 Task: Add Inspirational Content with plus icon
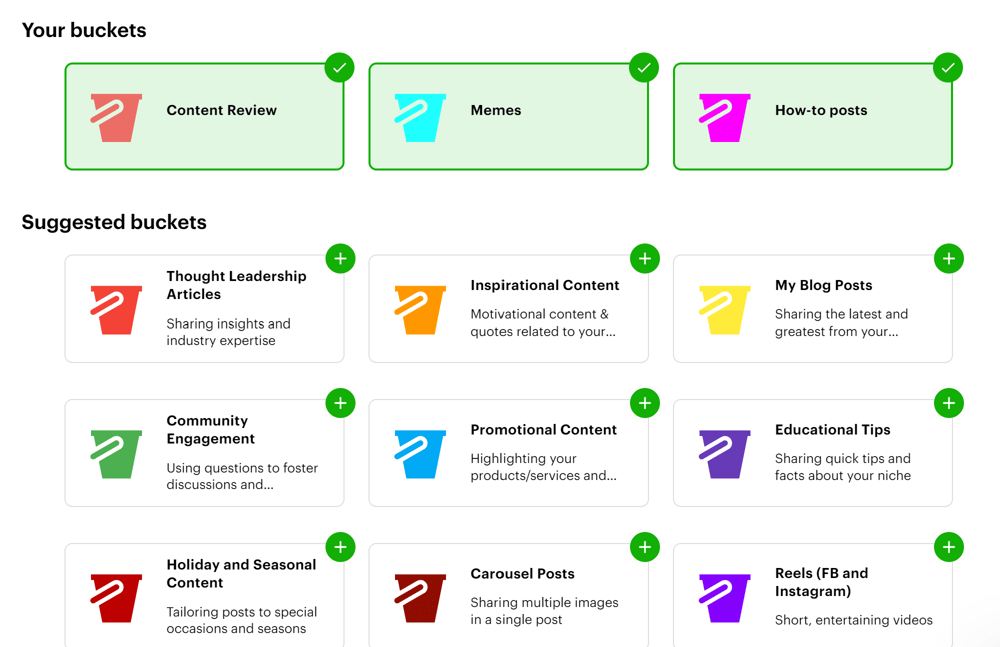[645, 258]
